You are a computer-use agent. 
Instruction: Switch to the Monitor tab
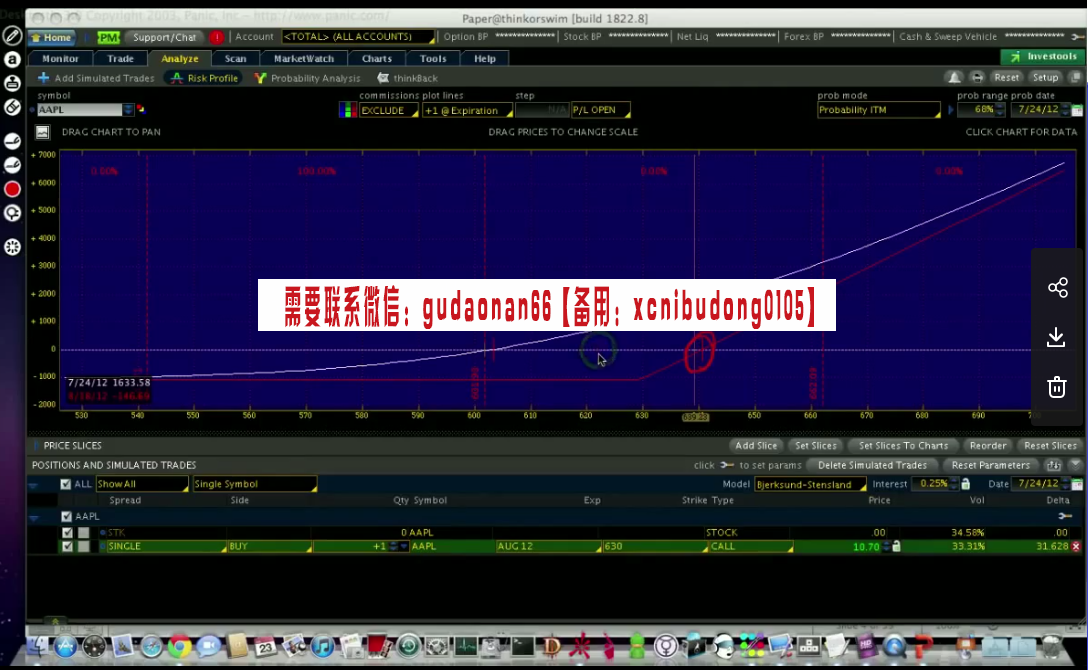(x=60, y=59)
